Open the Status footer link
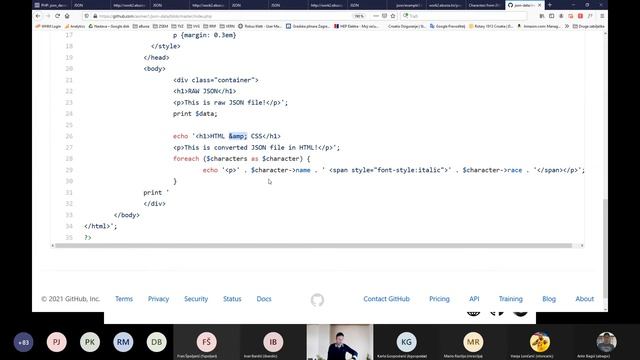The width and height of the screenshot is (640, 360). pos(232,299)
